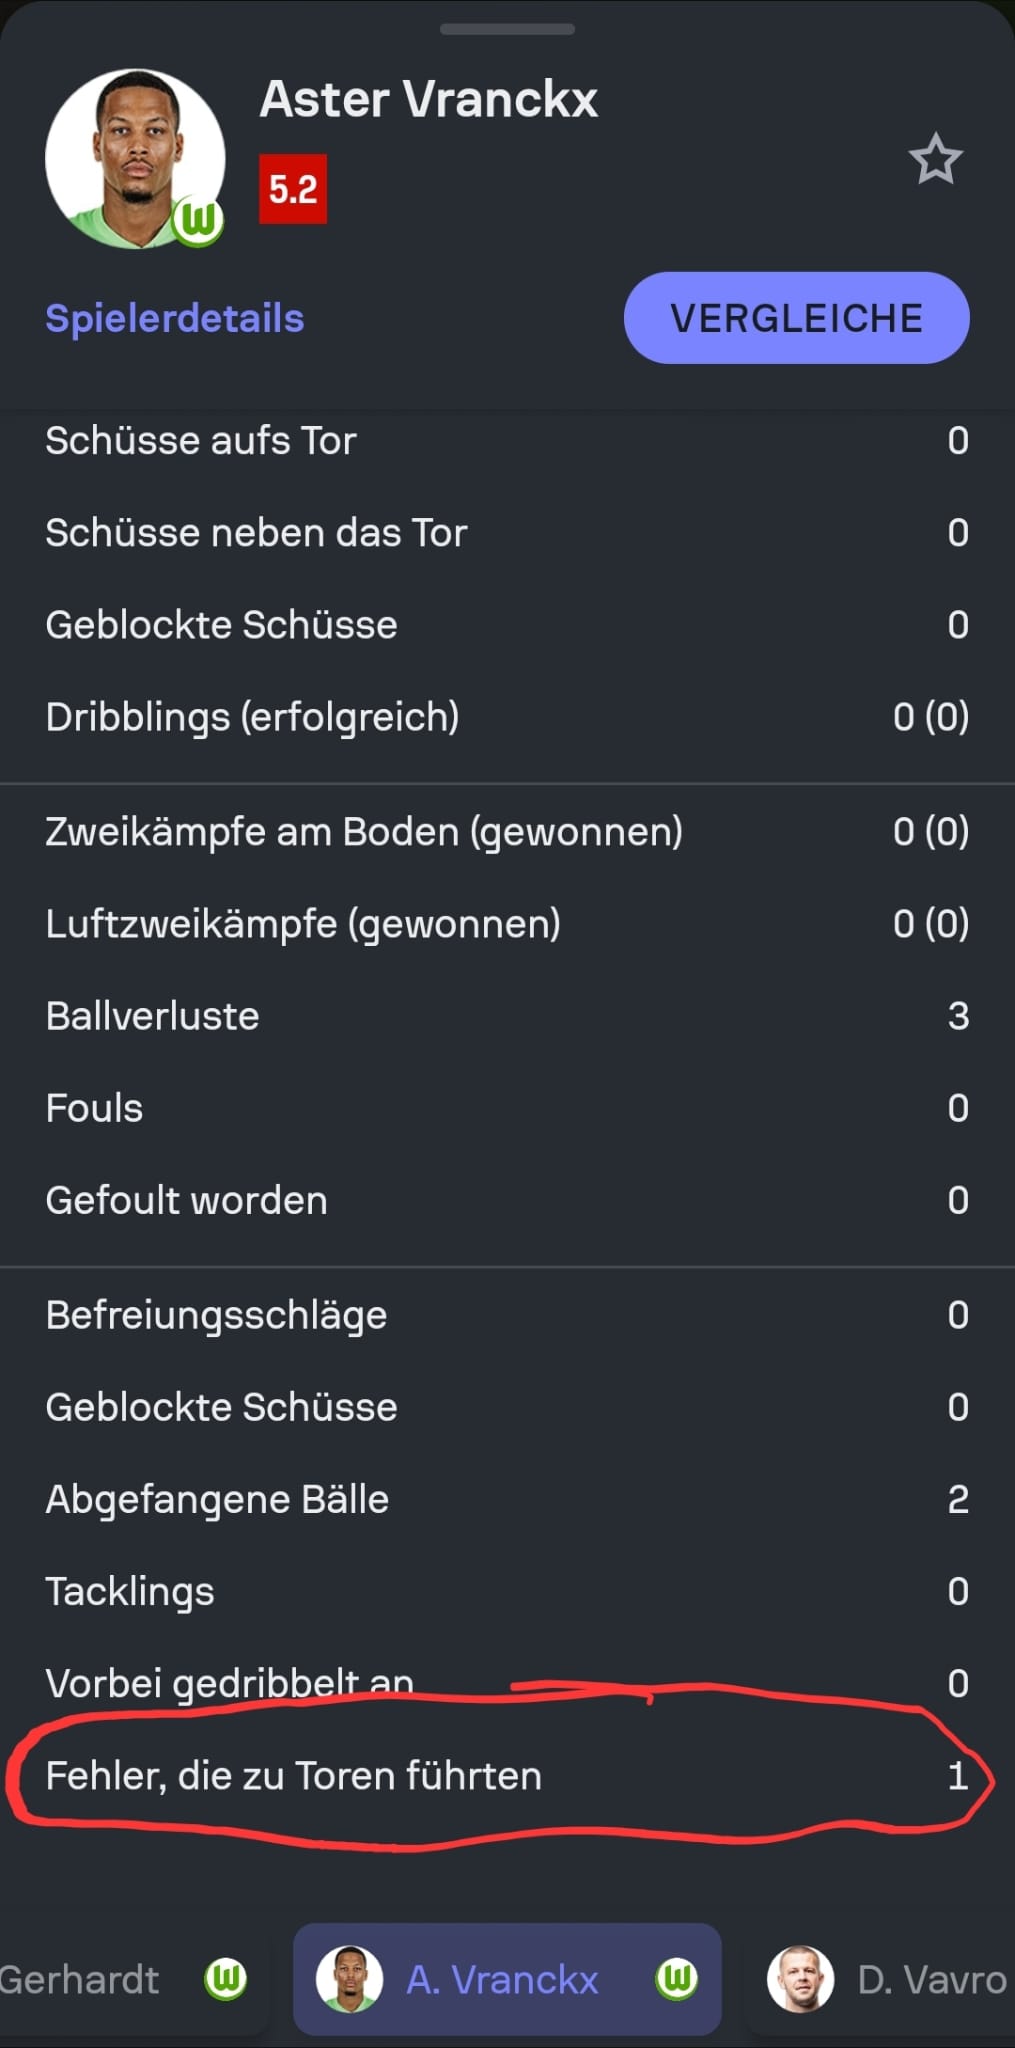Open the player profile photo
1015x2048 pixels.
pos(134,156)
